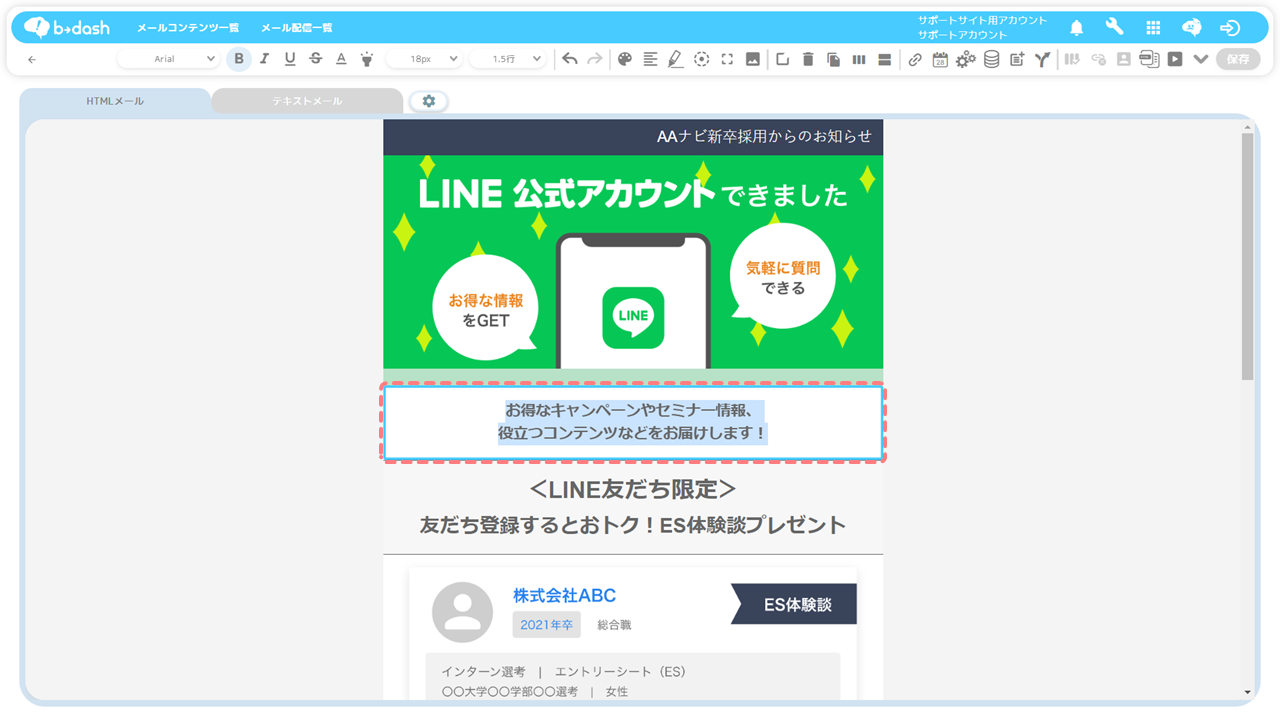
Task: Click the ES体験談 ribbon label
Action: click(794, 604)
